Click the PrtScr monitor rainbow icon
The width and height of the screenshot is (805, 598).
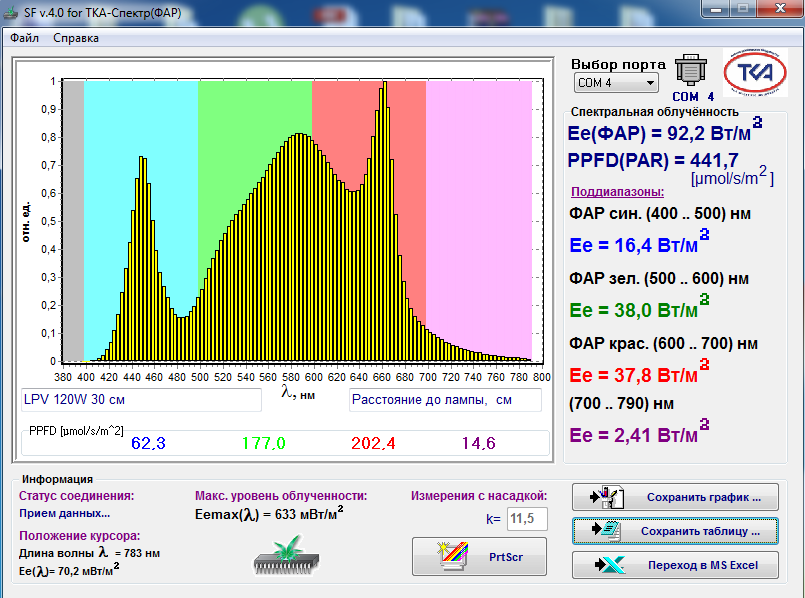point(453,556)
